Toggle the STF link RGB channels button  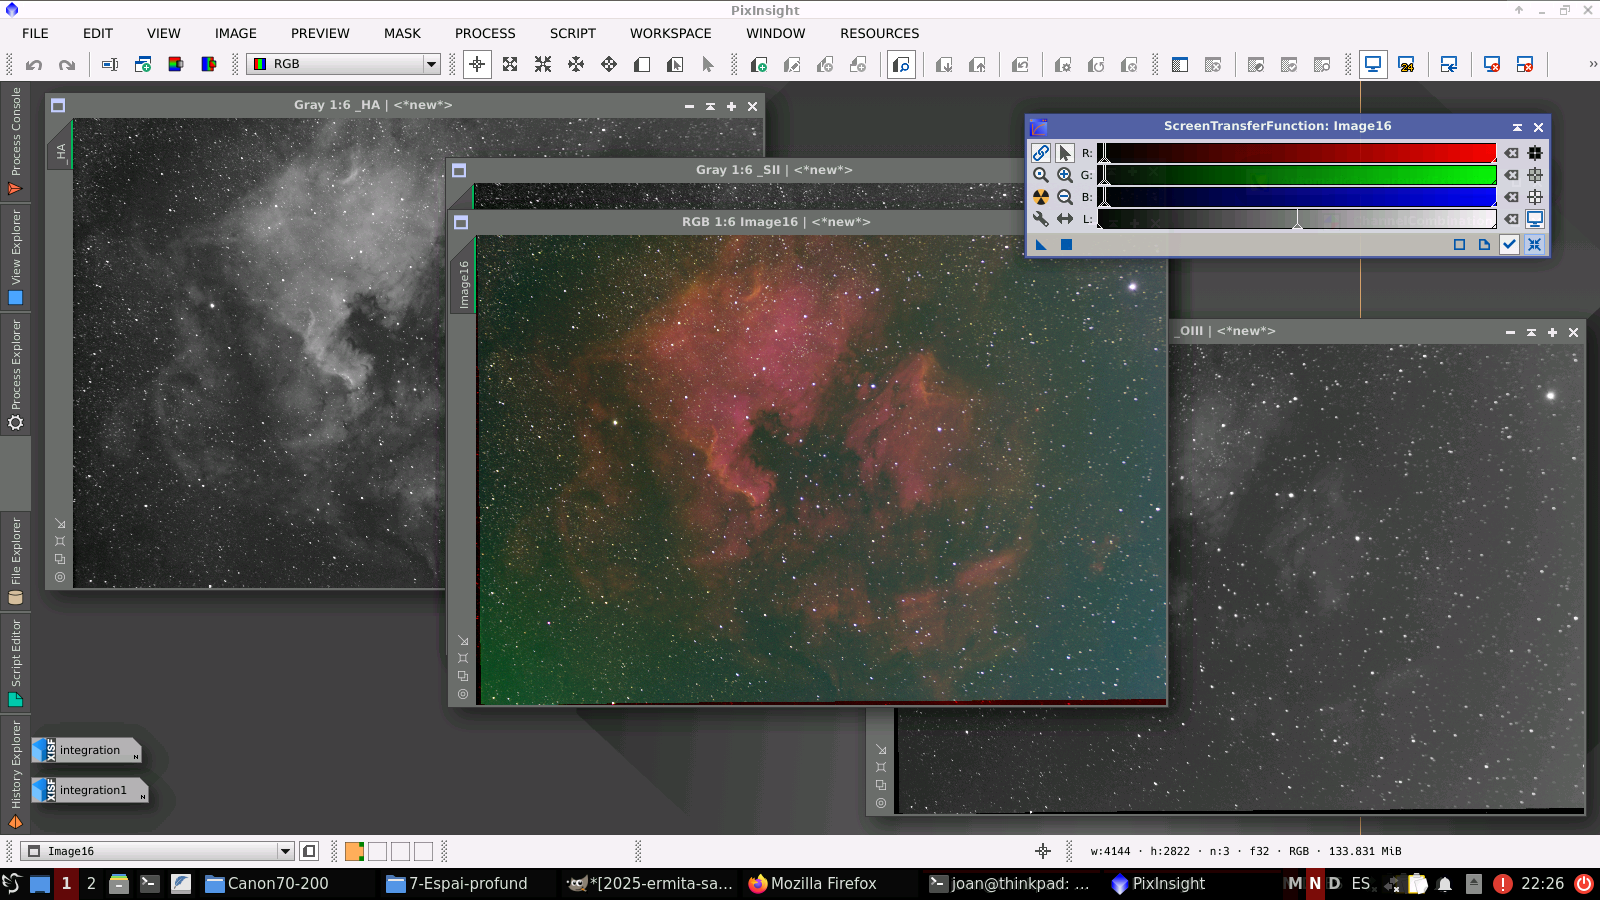click(1041, 153)
